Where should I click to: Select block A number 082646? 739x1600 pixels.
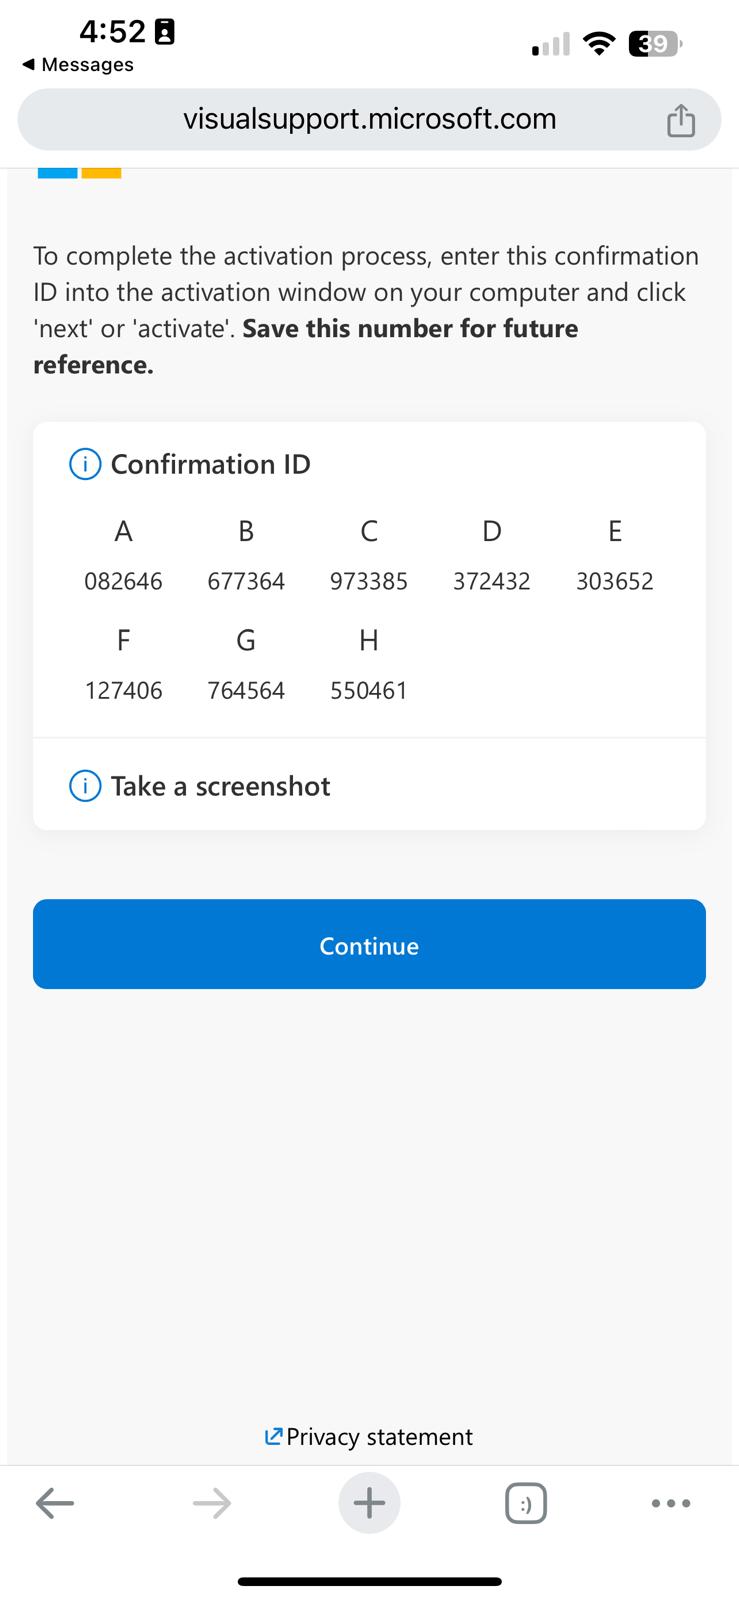coord(123,581)
